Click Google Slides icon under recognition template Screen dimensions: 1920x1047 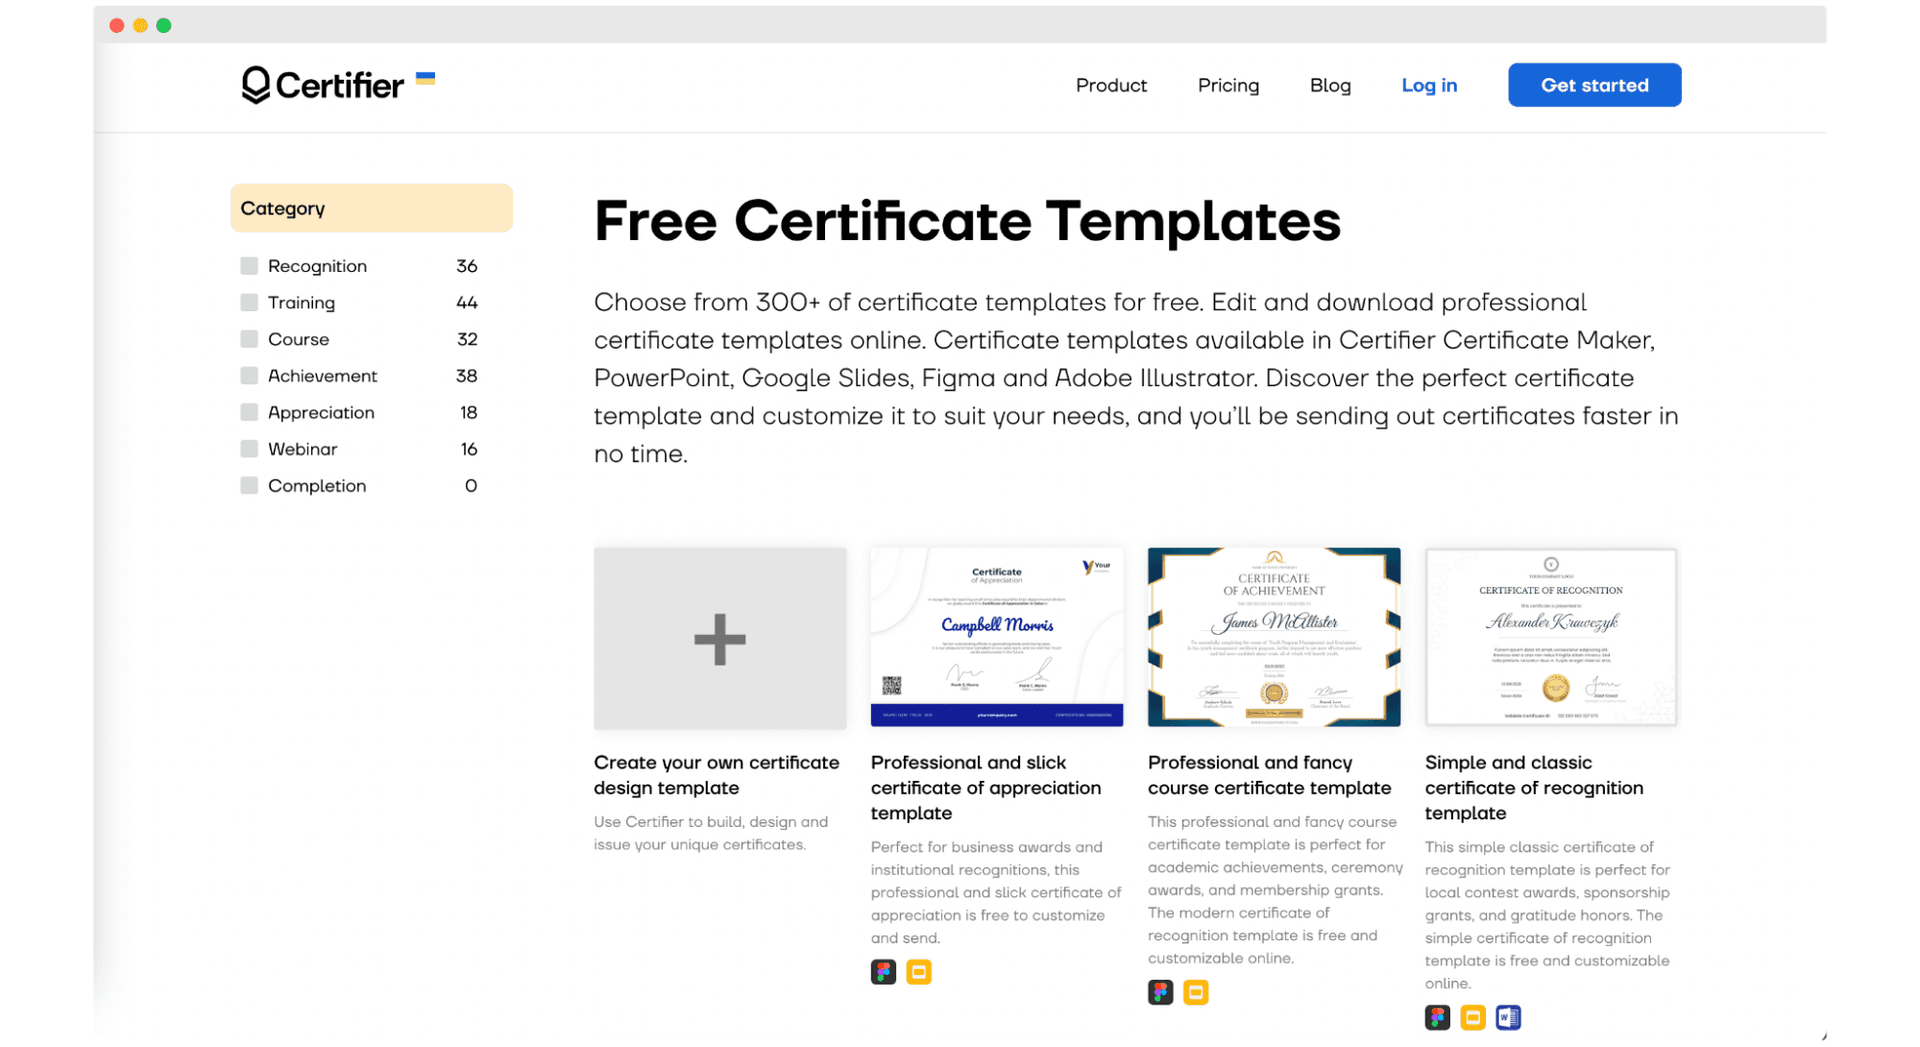[1472, 1018]
